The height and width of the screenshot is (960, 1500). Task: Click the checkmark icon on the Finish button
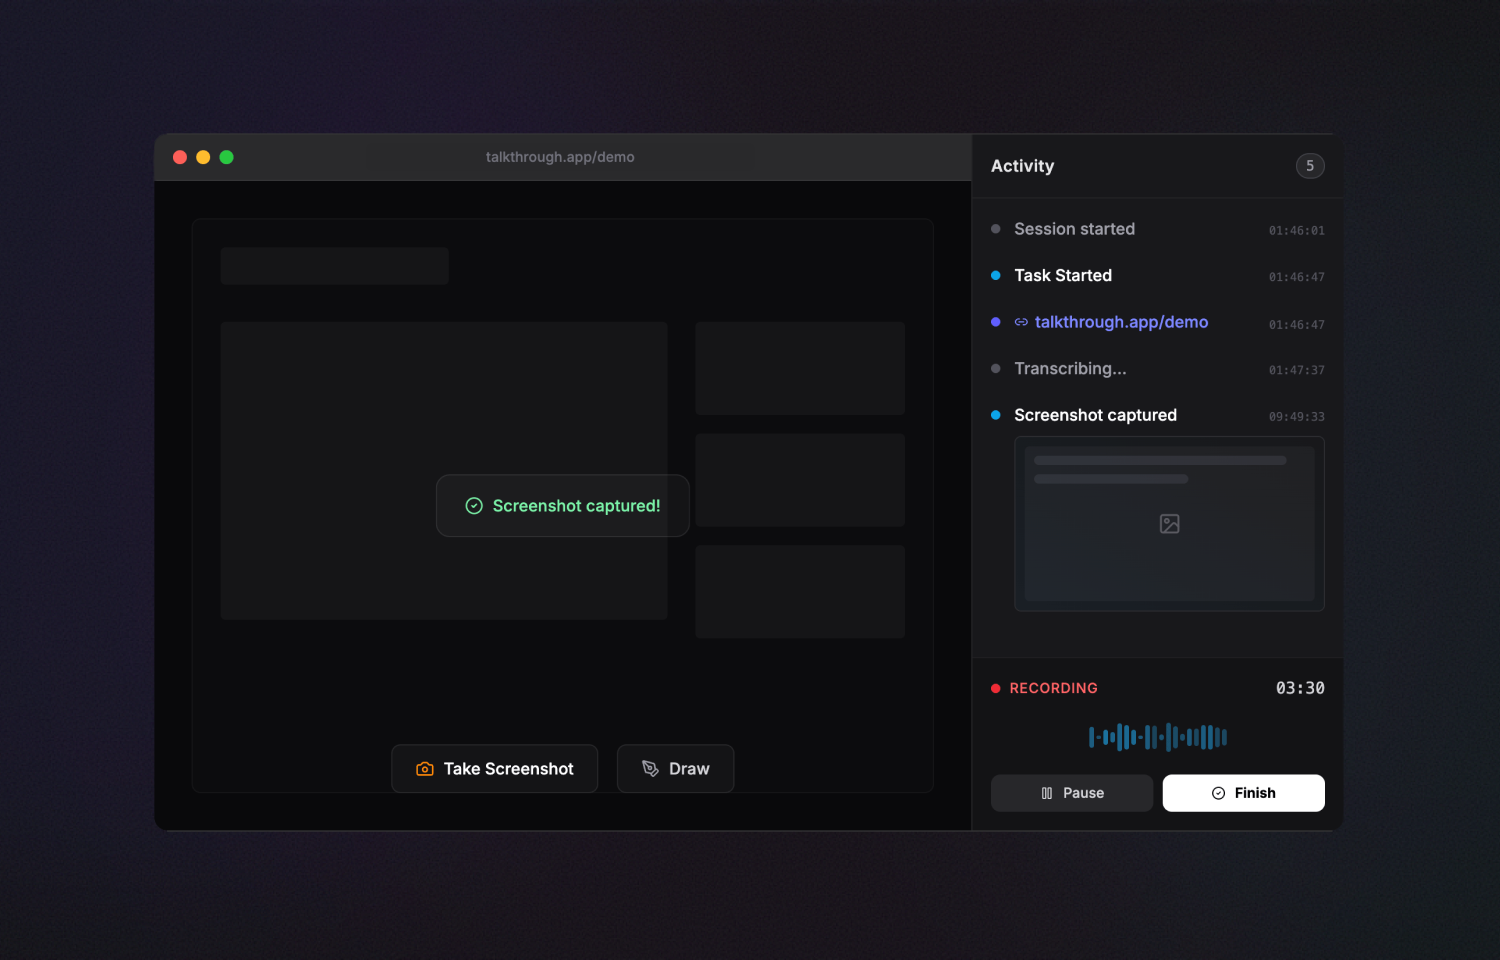[1217, 793]
